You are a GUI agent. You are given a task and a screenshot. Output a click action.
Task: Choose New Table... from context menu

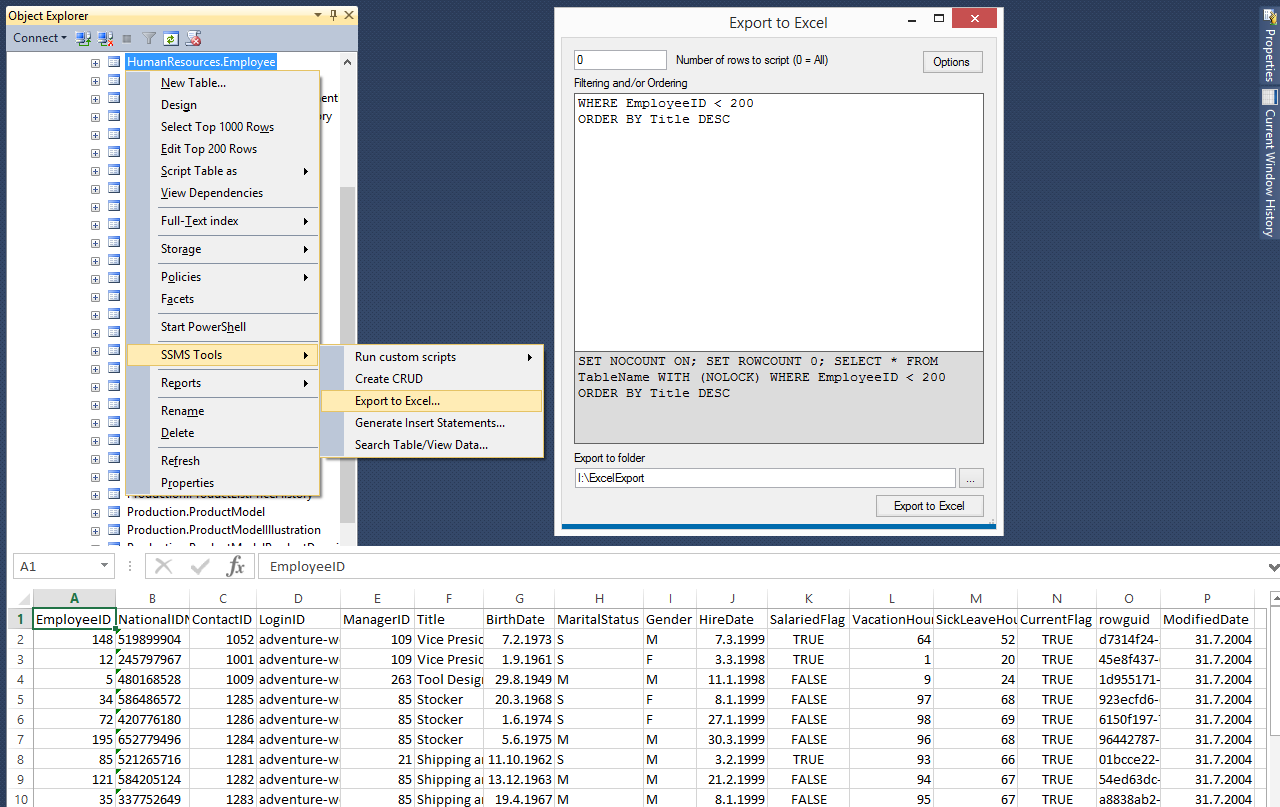tap(223, 83)
